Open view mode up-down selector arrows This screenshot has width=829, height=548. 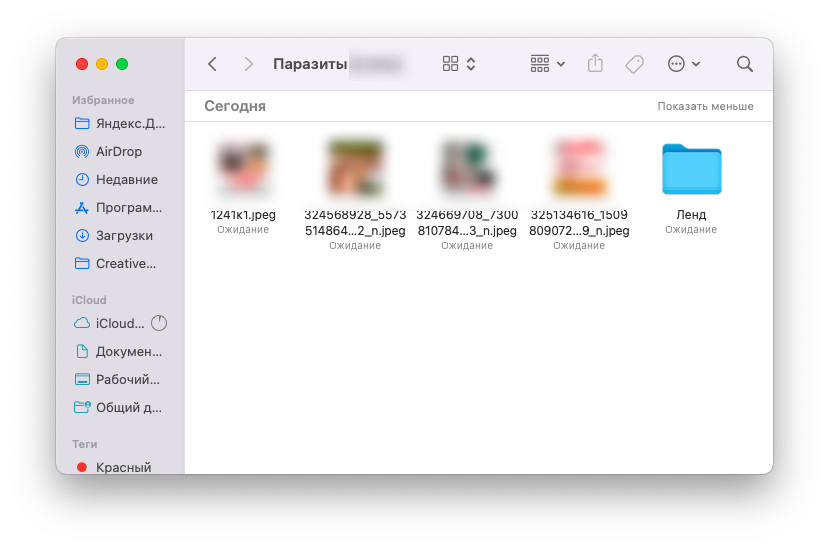471,64
